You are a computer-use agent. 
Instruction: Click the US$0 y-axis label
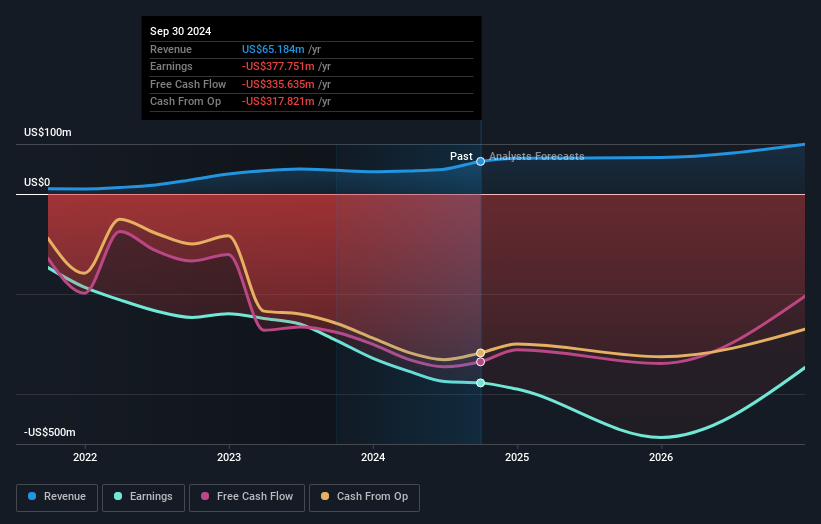coord(37,182)
